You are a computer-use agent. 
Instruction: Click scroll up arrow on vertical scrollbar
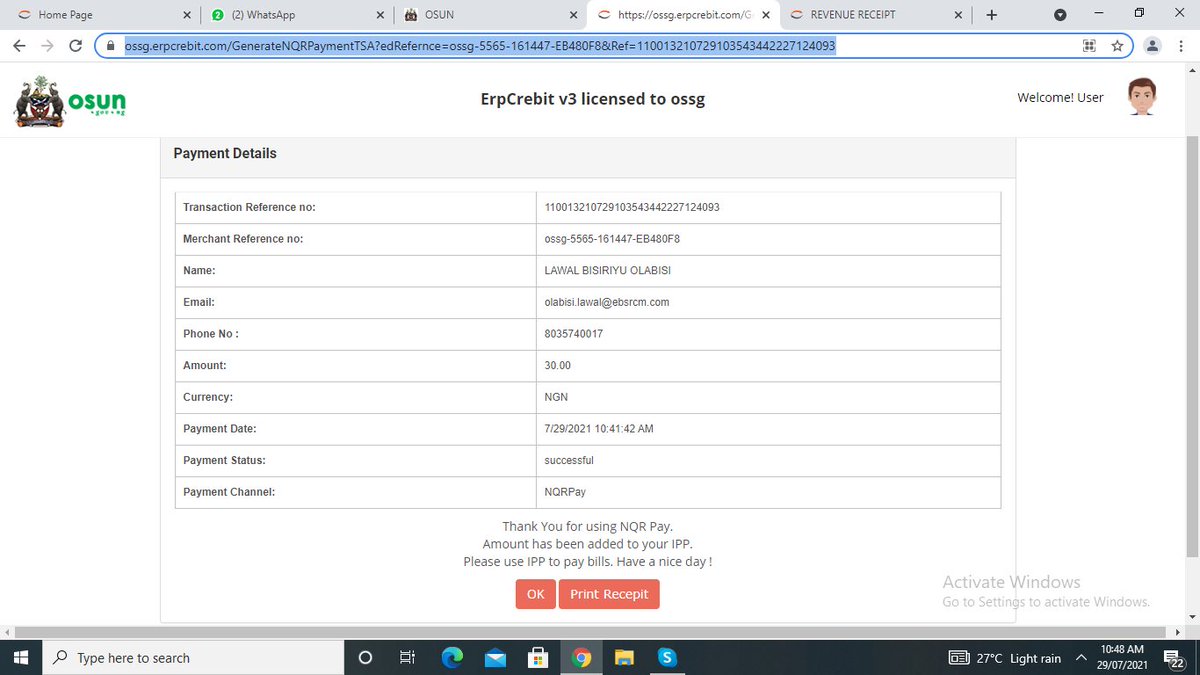[1190, 70]
